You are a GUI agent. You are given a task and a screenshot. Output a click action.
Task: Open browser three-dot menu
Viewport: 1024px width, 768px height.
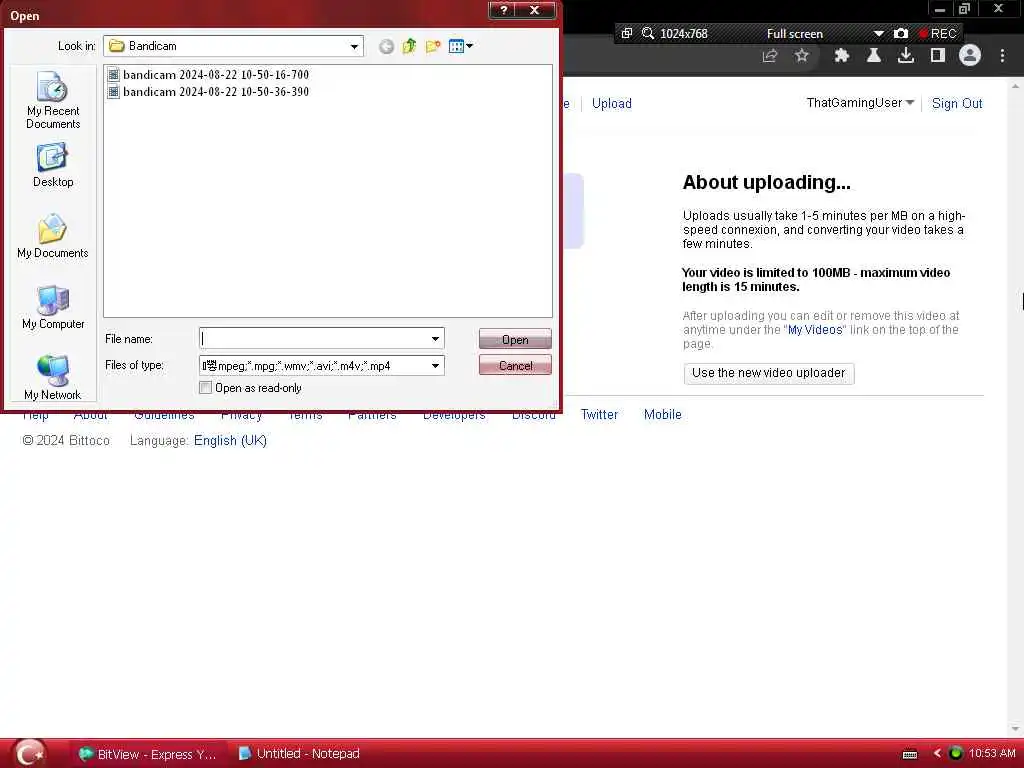pos(1002,56)
